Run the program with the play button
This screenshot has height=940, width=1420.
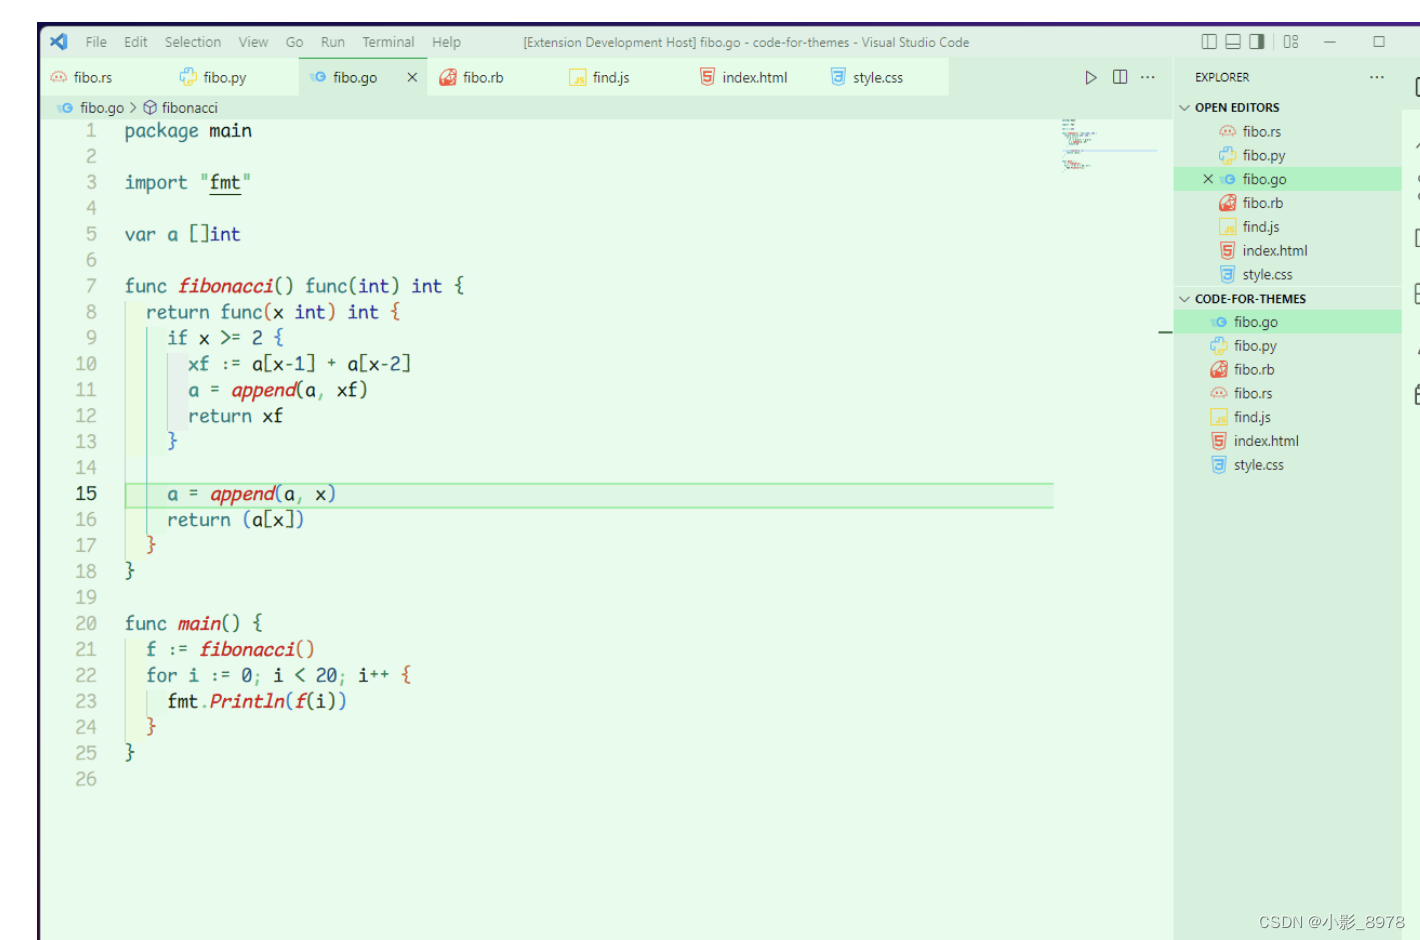pyautogui.click(x=1090, y=76)
